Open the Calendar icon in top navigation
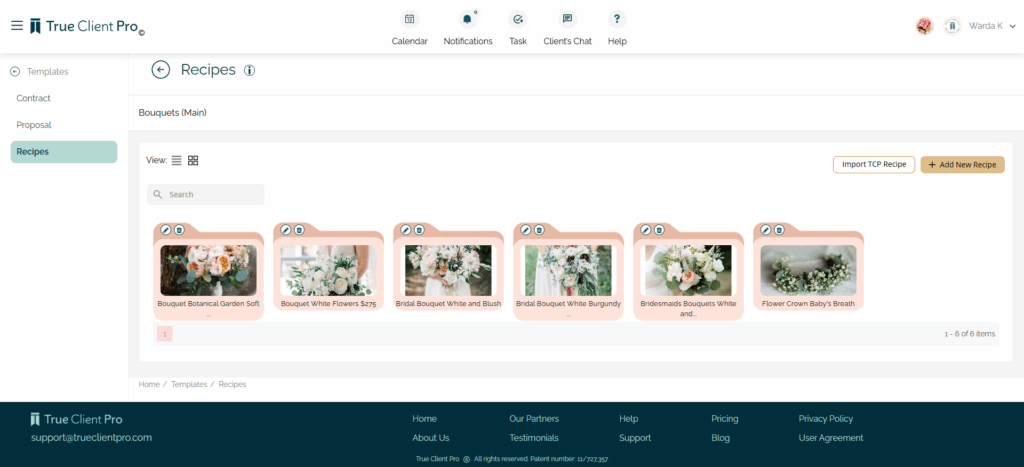Image resolution: width=1024 pixels, height=467 pixels. pyautogui.click(x=409, y=19)
